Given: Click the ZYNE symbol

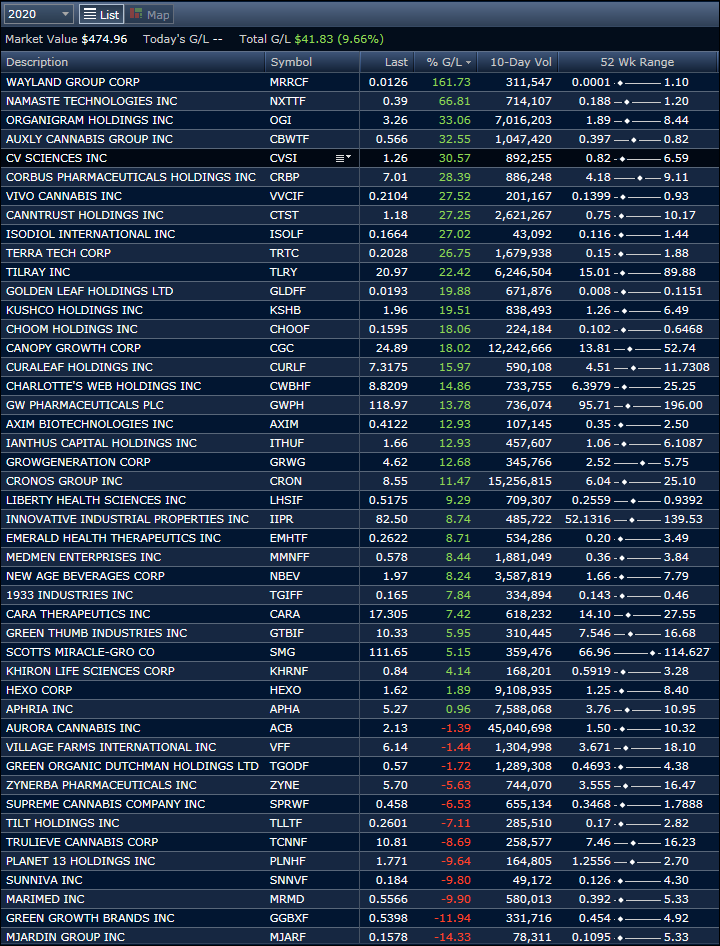Looking at the screenshot, I should pos(284,786).
